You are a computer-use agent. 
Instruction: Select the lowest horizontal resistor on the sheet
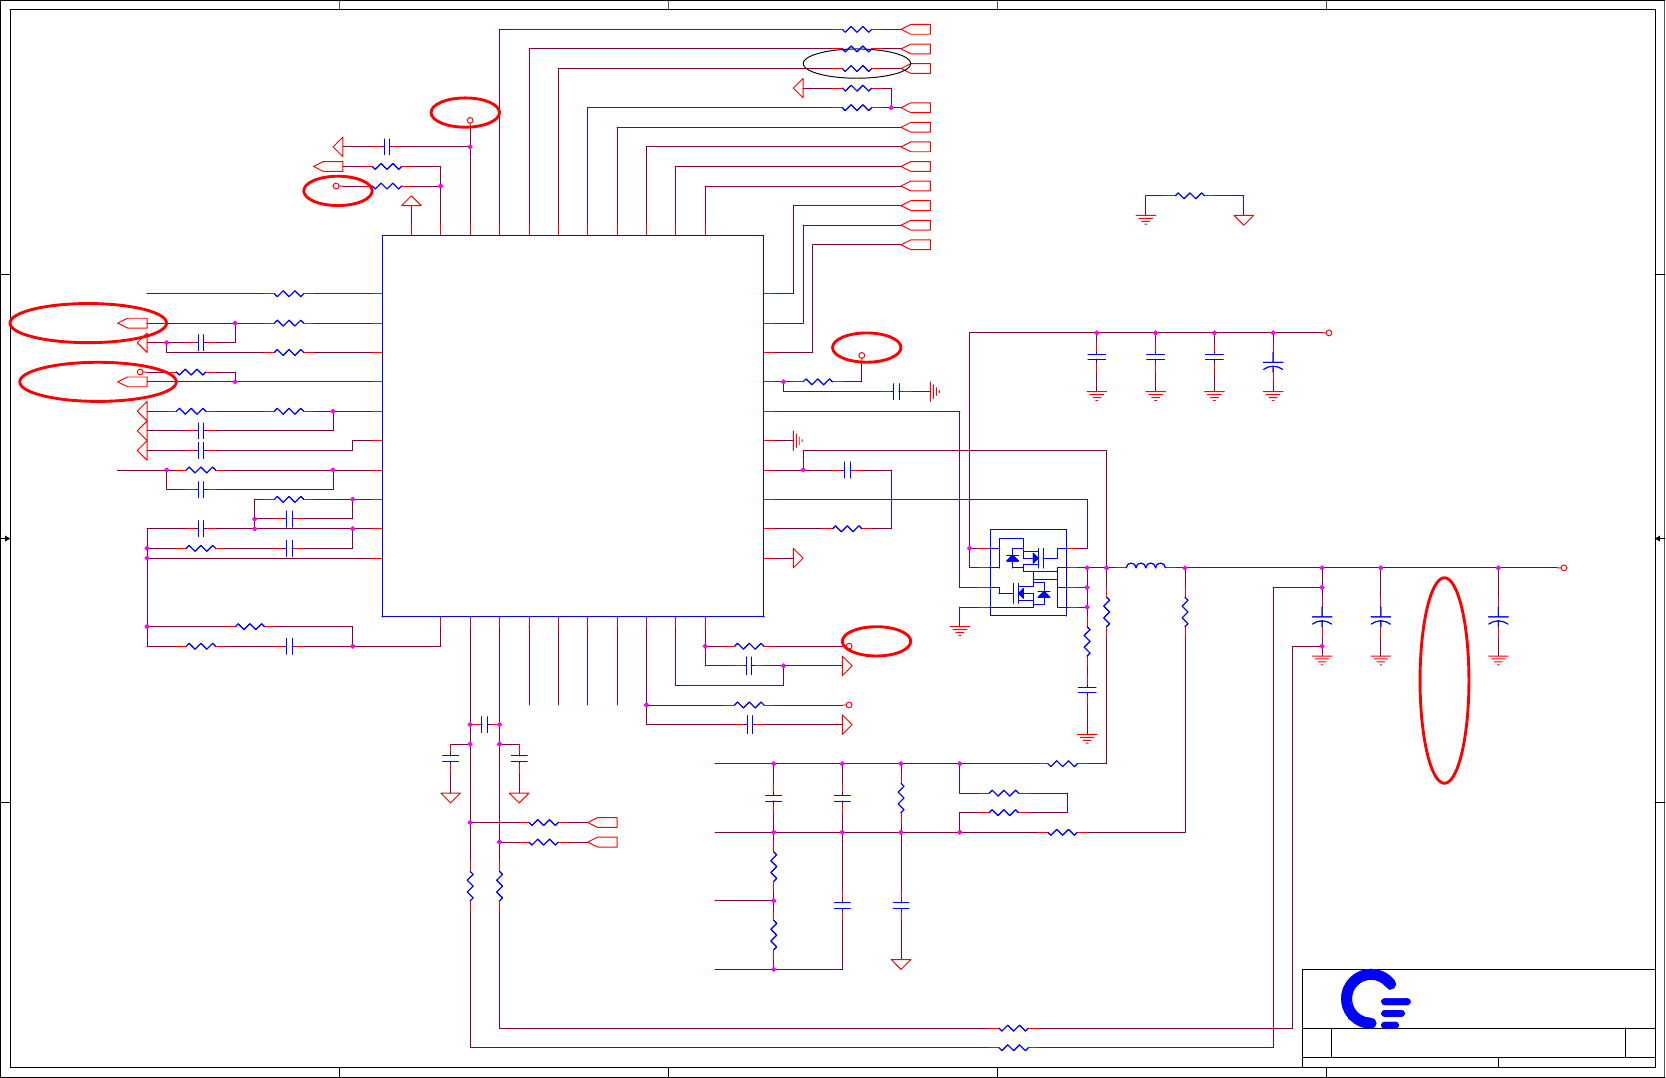(x=1013, y=1048)
